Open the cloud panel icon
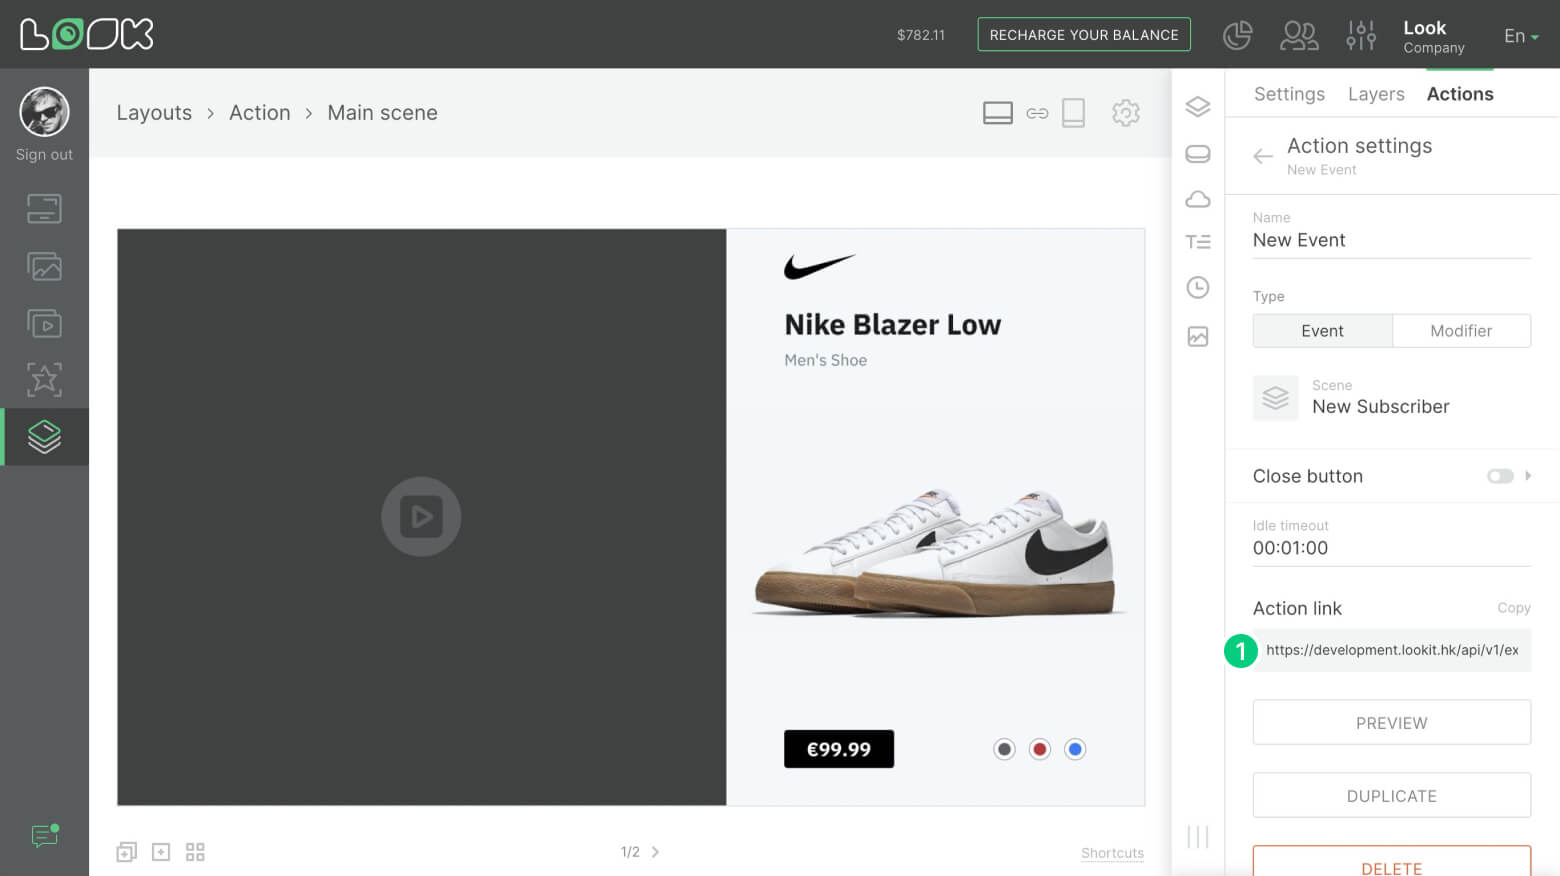Screen dimensions: 1560x876 click(1197, 199)
